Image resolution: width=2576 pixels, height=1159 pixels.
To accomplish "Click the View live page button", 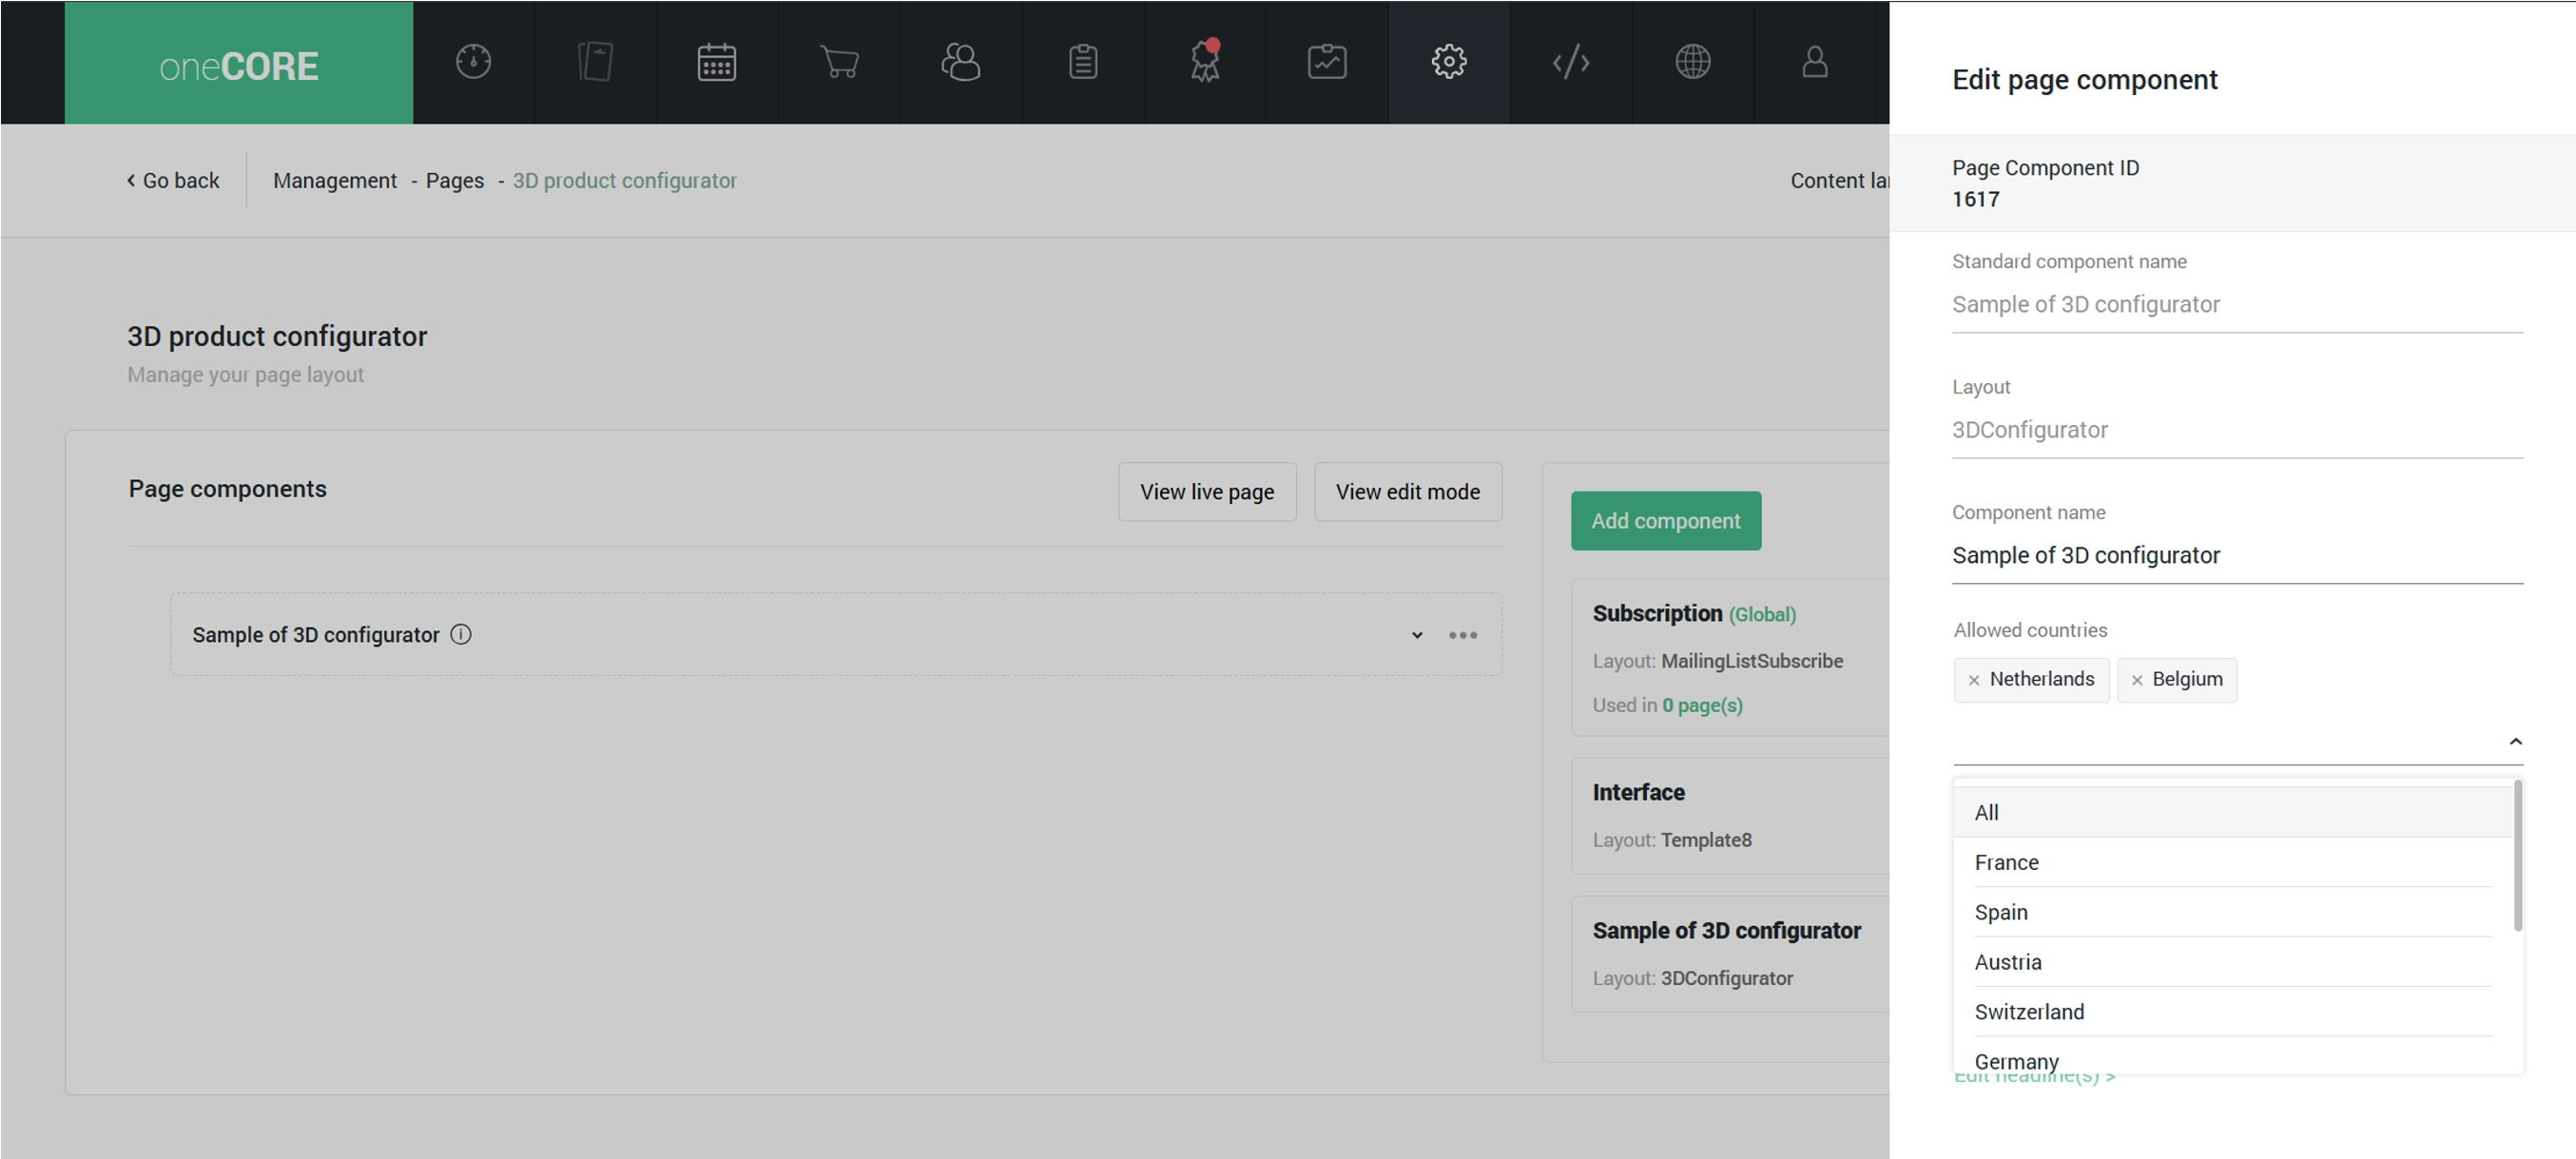I will click(1206, 491).
